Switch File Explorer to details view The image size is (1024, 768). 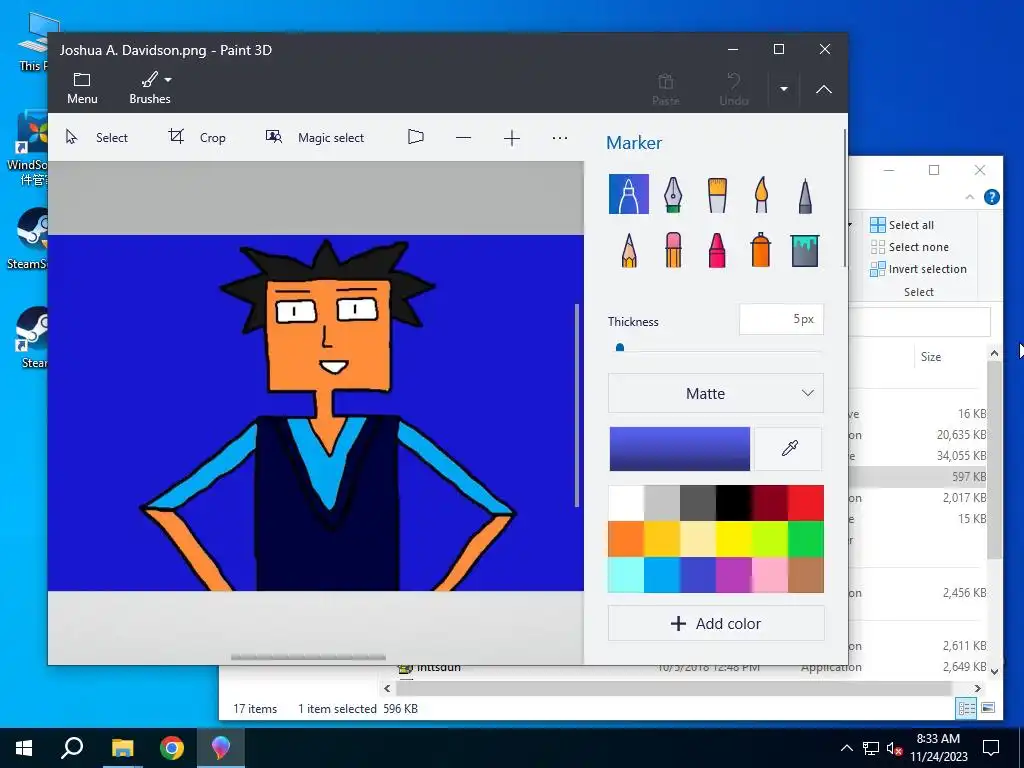tap(966, 708)
